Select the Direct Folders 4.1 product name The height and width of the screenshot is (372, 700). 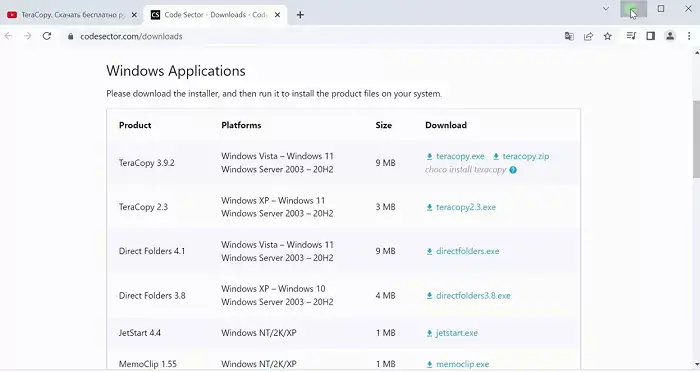coord(152,251)
